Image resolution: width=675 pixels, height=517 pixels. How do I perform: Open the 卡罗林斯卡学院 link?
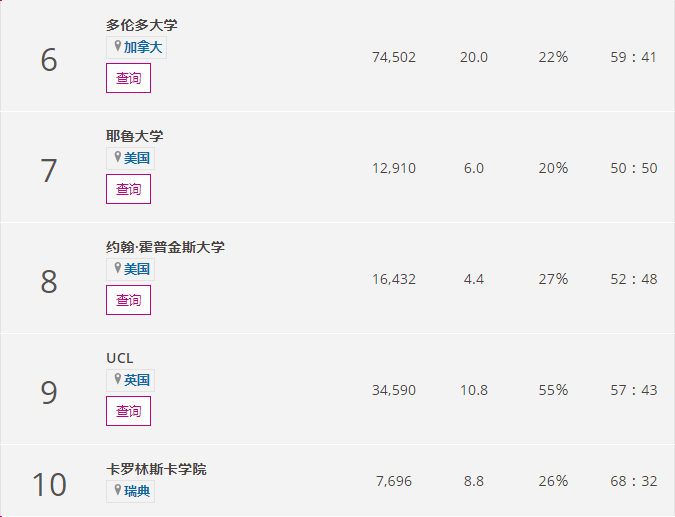(x=156, y=469)
